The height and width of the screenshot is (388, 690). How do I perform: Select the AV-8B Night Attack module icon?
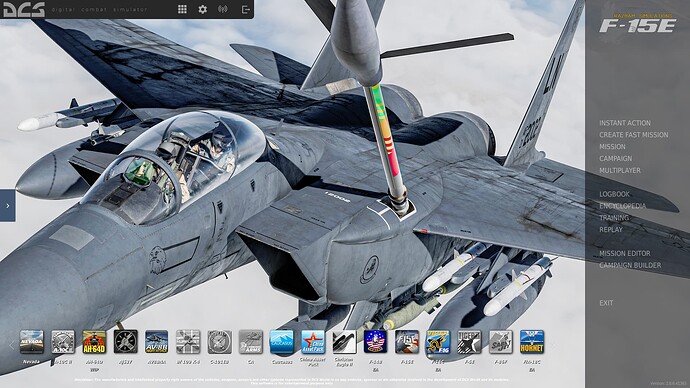pyautogui.click(x=157, y=342)
